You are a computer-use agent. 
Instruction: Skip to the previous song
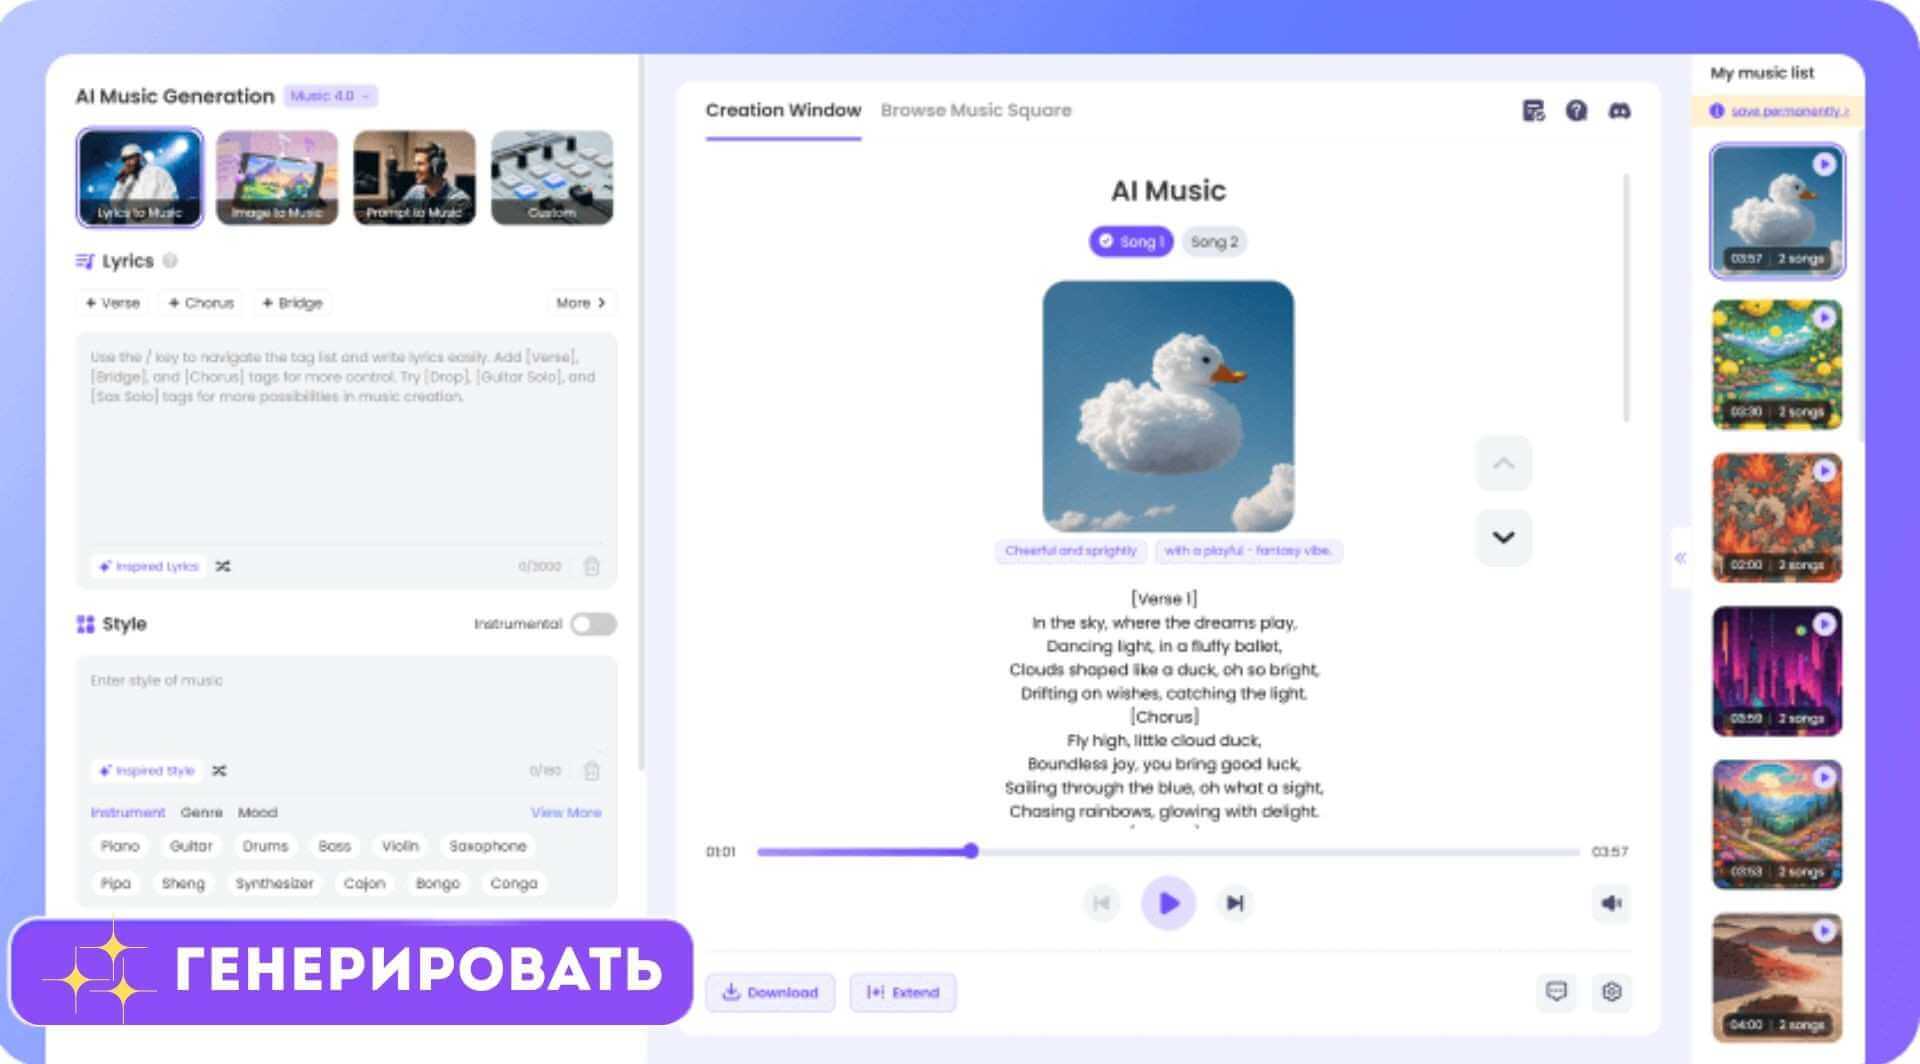(x=1101, y=904)
